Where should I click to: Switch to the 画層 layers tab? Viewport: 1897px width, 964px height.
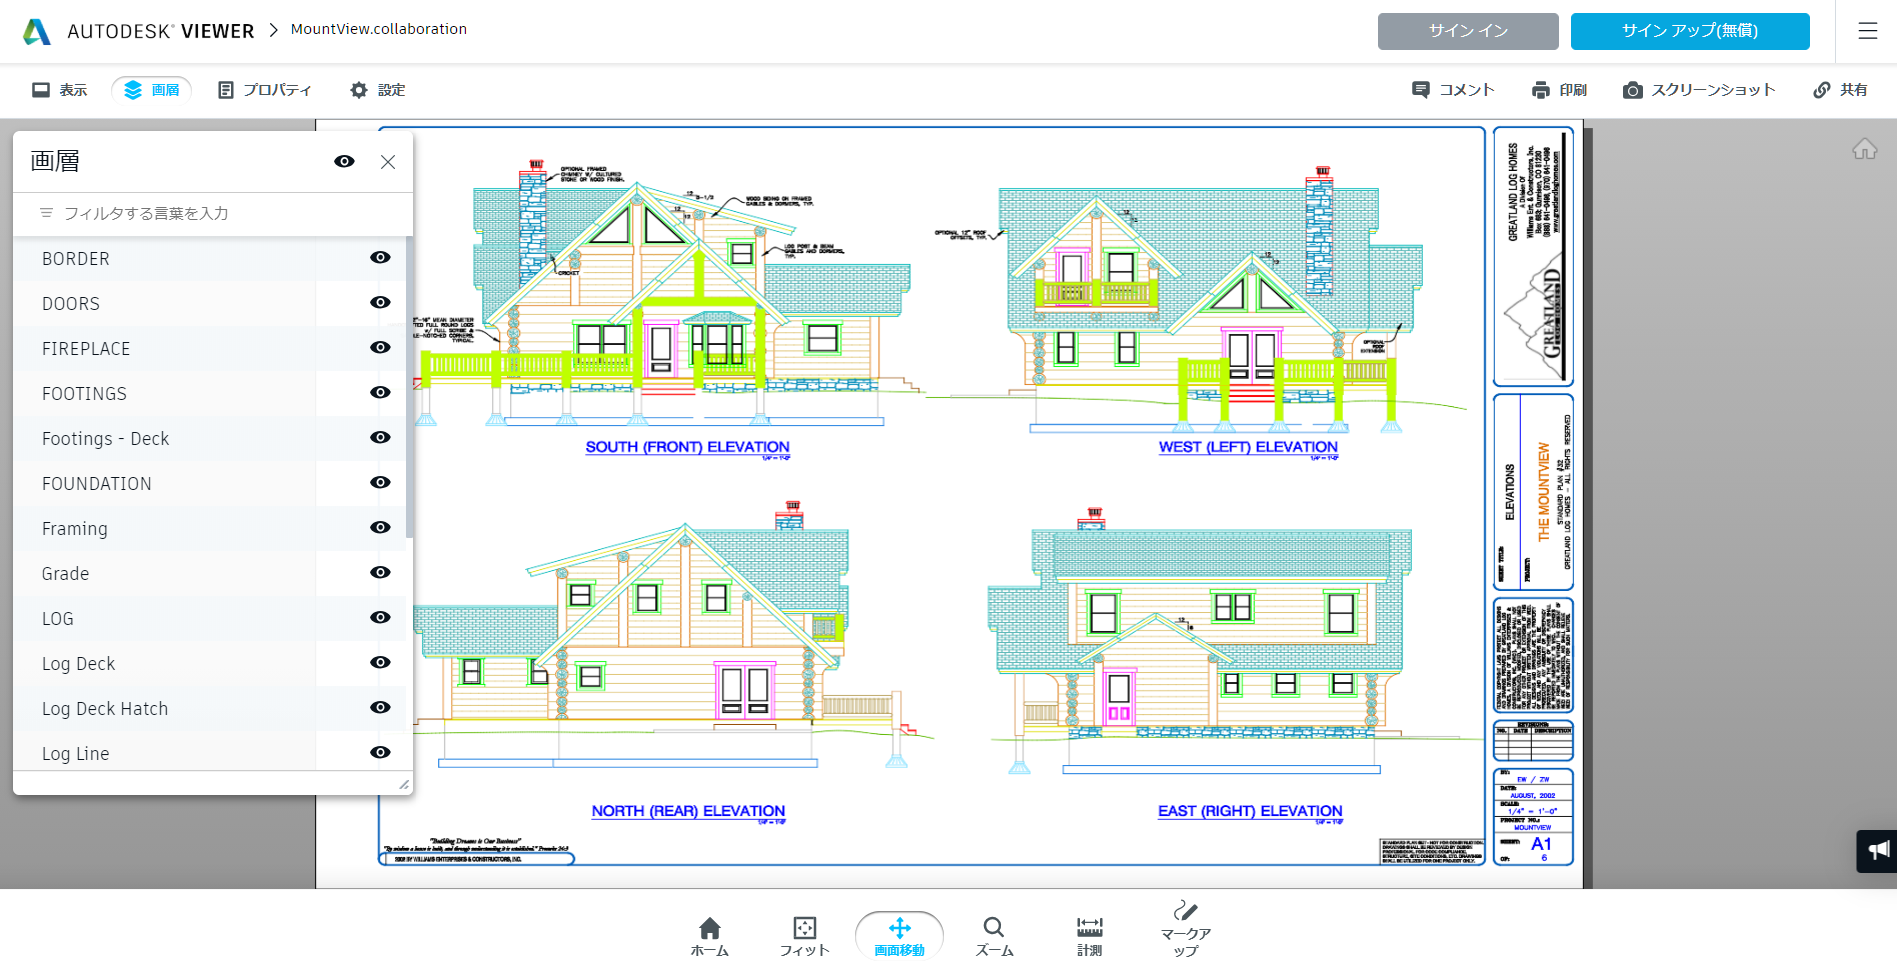click(151, 90)
